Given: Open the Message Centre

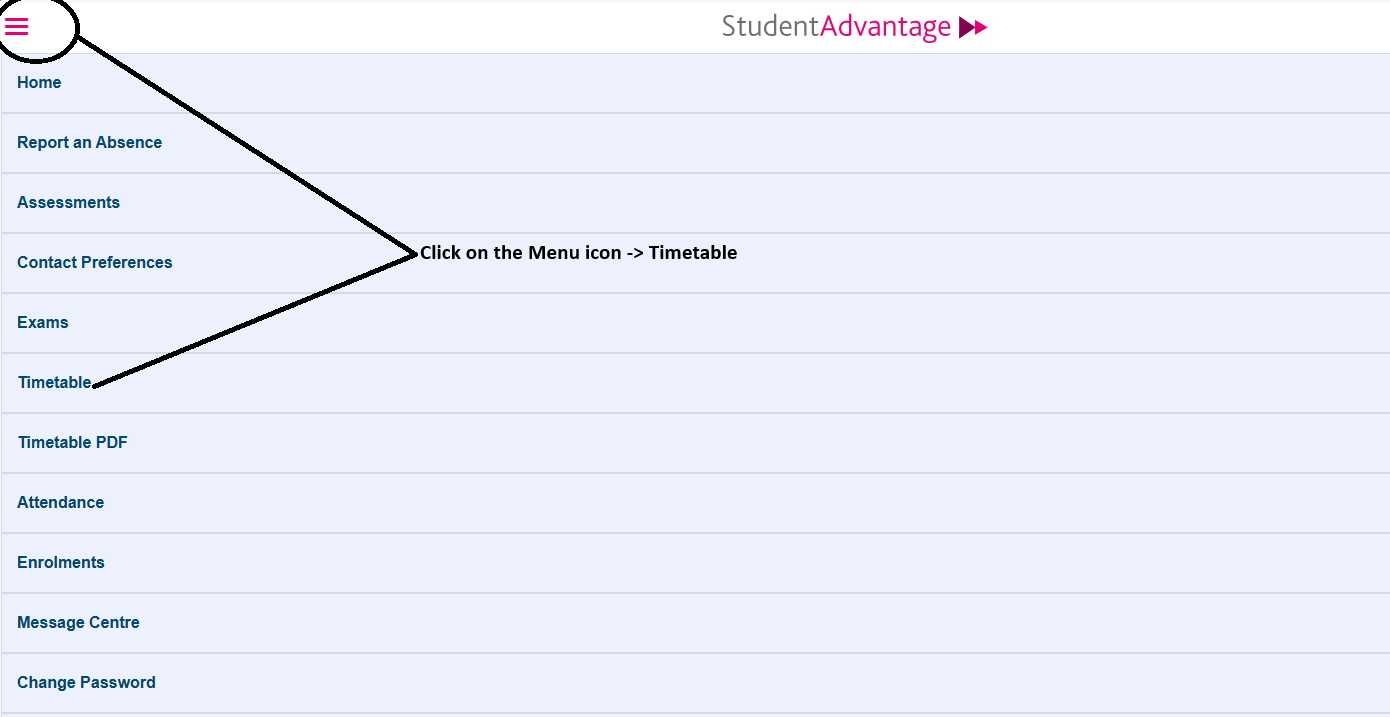Looking at the screenshot, I should (x=695, y=623).
